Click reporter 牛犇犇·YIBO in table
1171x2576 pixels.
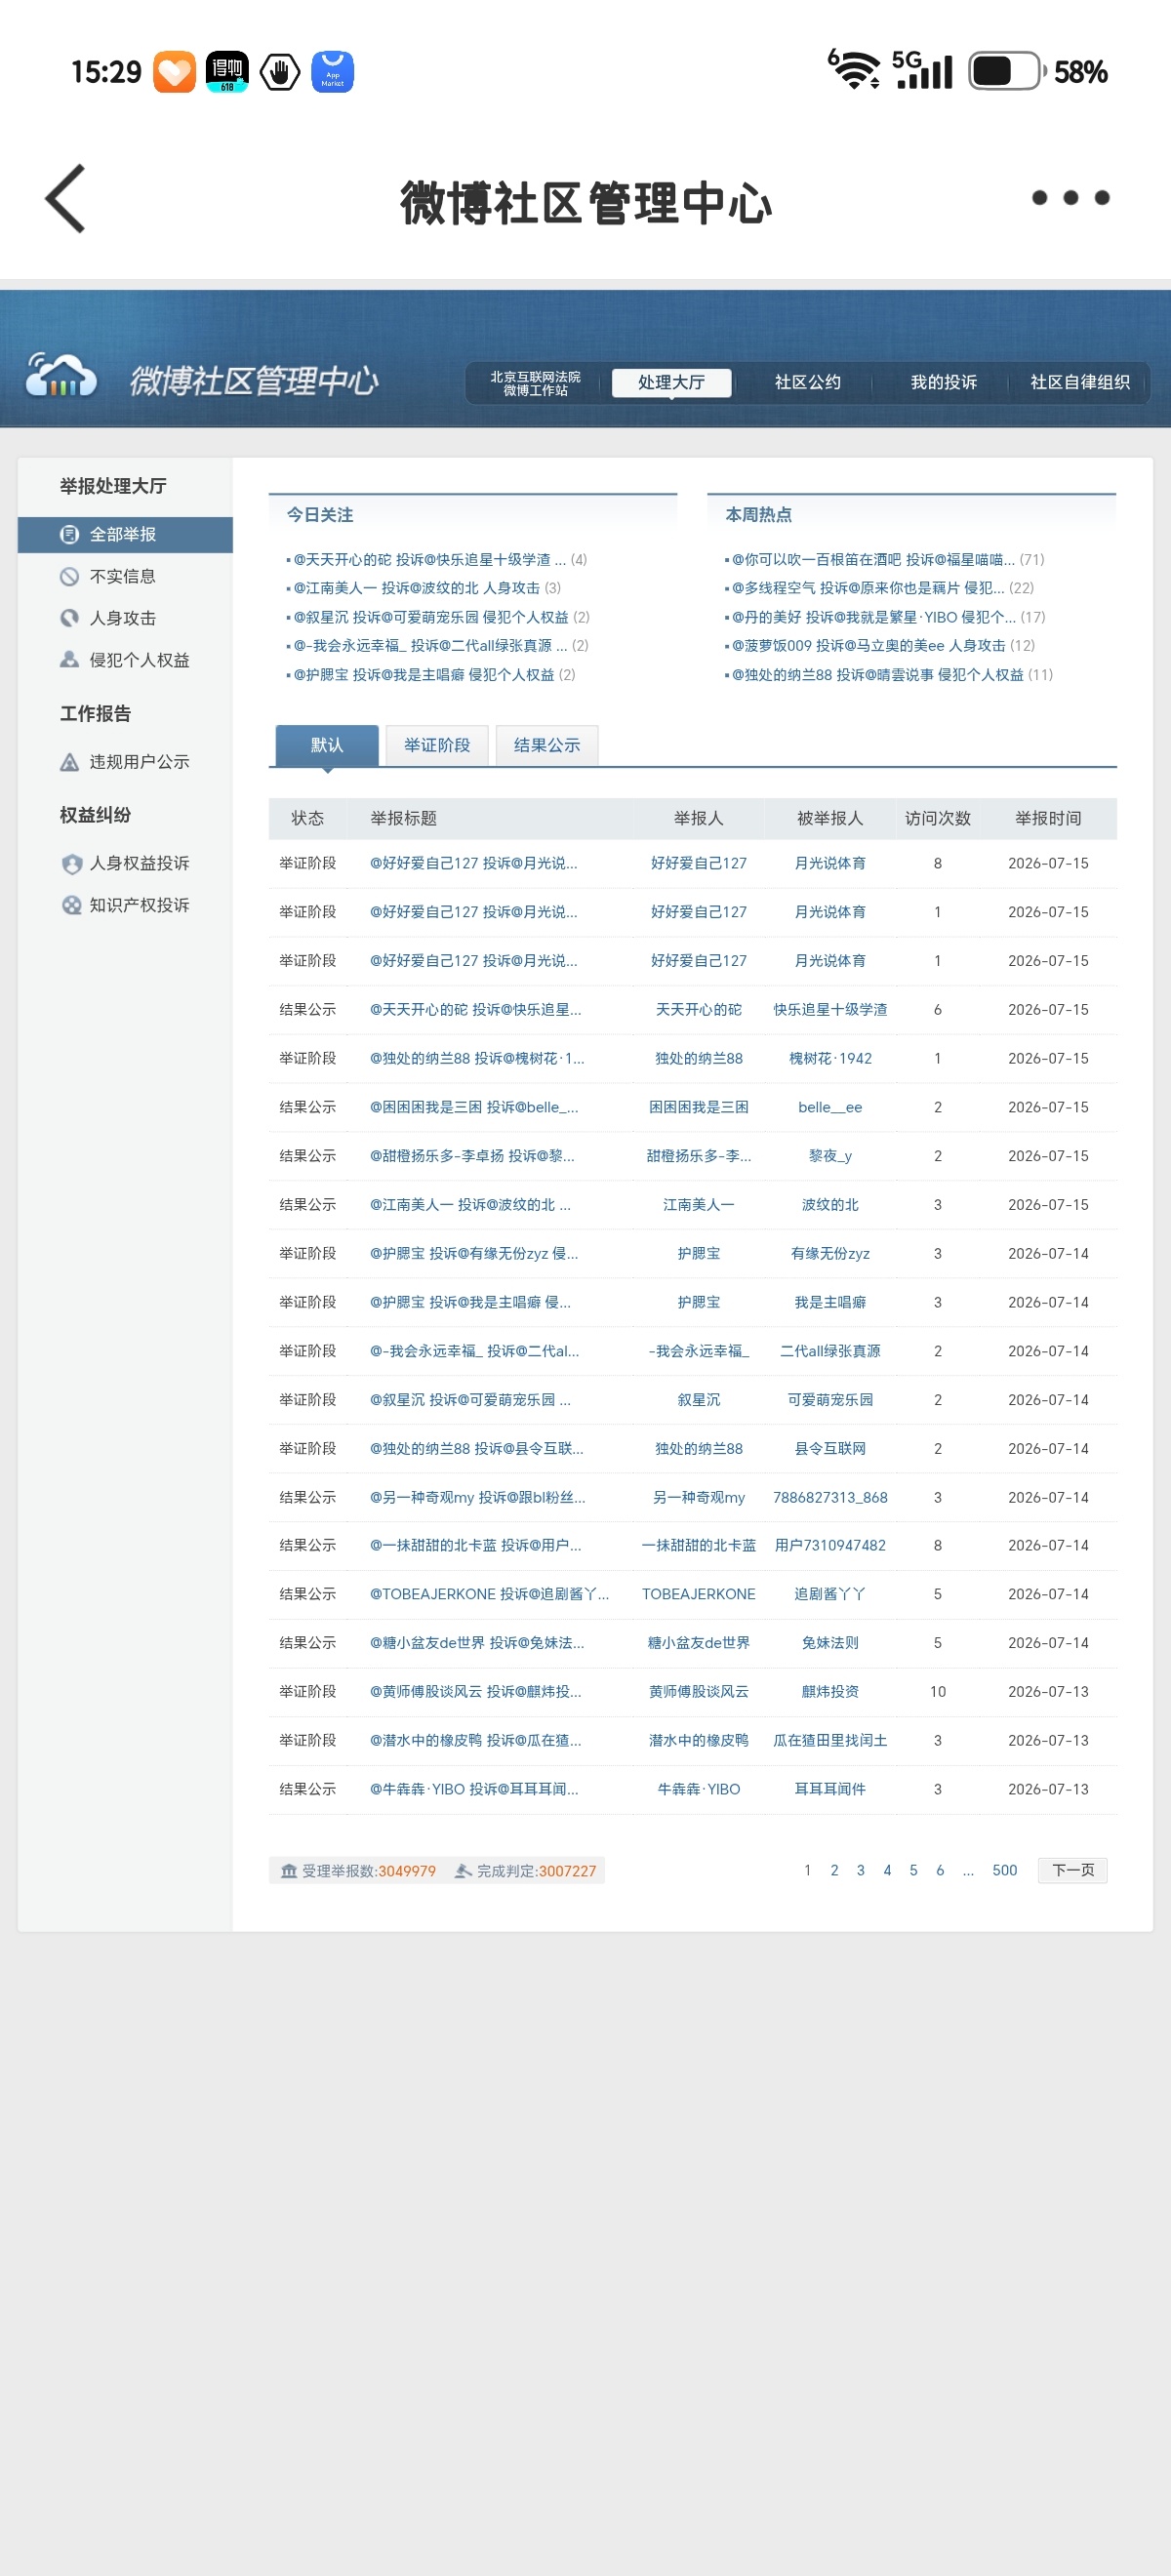698,1790
